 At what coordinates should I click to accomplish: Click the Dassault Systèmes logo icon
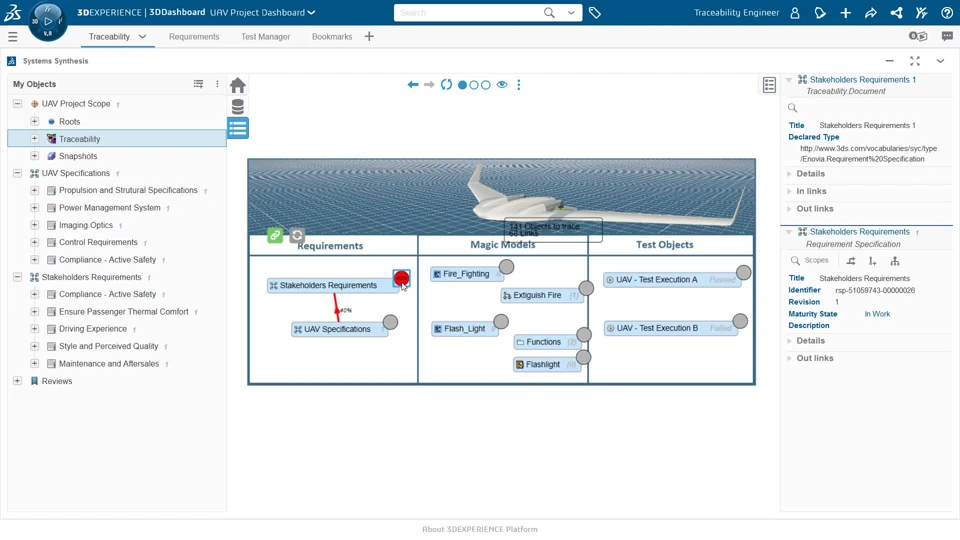(x=13, y=12)
